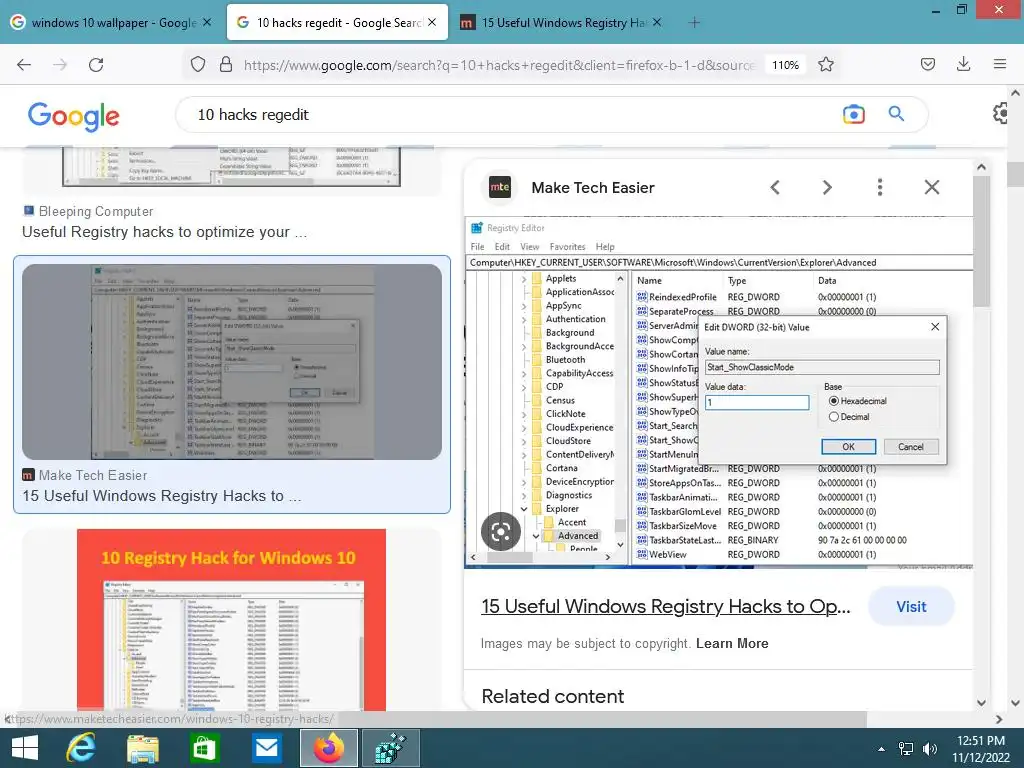Open a new browser tab
The image size is (1024, 768).
coord(694,23)
